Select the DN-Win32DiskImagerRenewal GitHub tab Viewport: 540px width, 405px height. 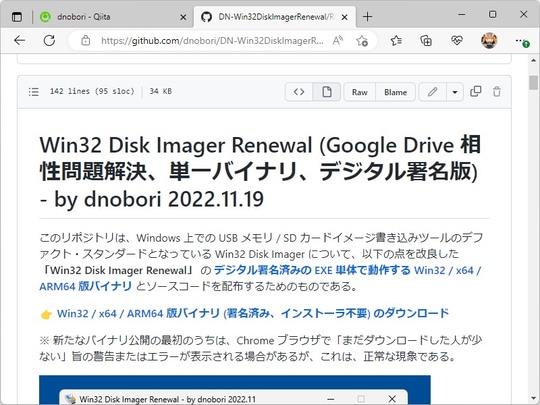(x=275, y=17)
